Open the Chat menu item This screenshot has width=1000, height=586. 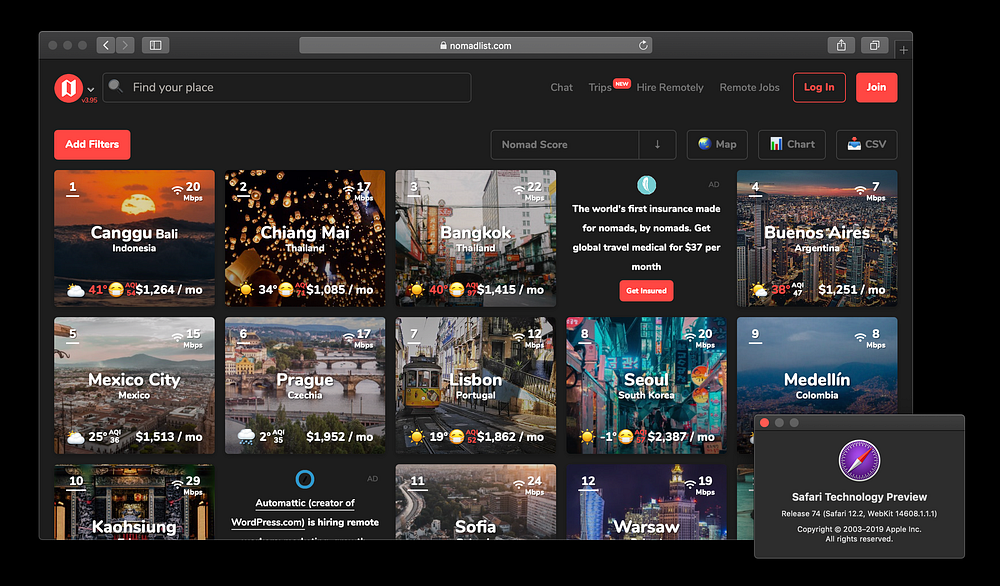point(561,87)
